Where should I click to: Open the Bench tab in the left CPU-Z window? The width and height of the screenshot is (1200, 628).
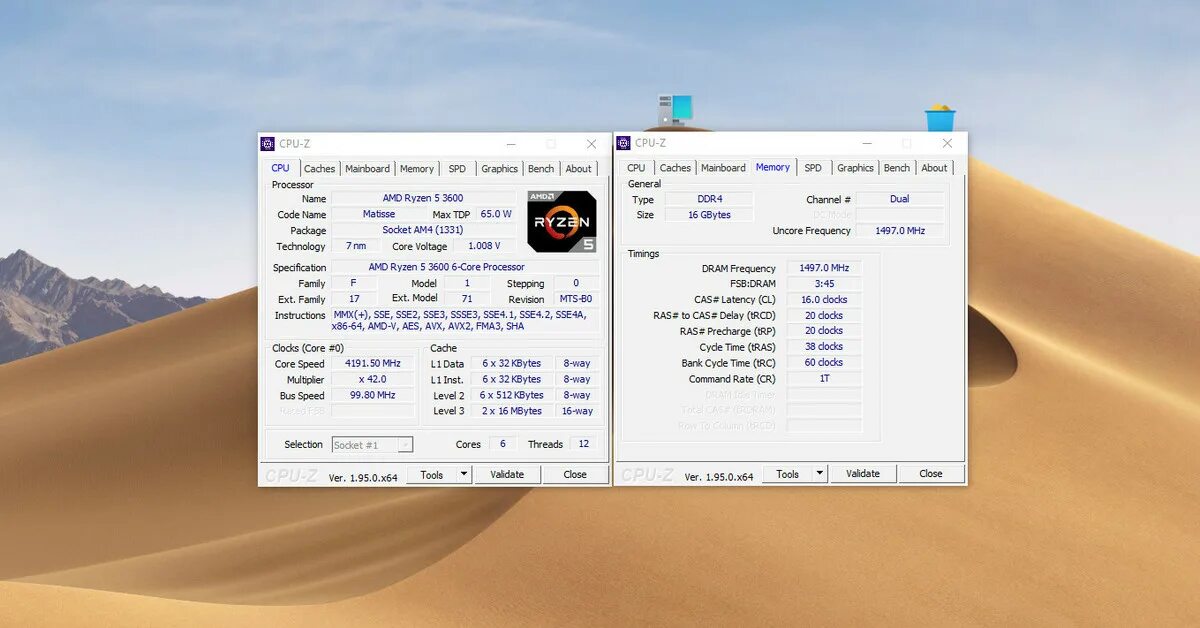click(541, 169)
